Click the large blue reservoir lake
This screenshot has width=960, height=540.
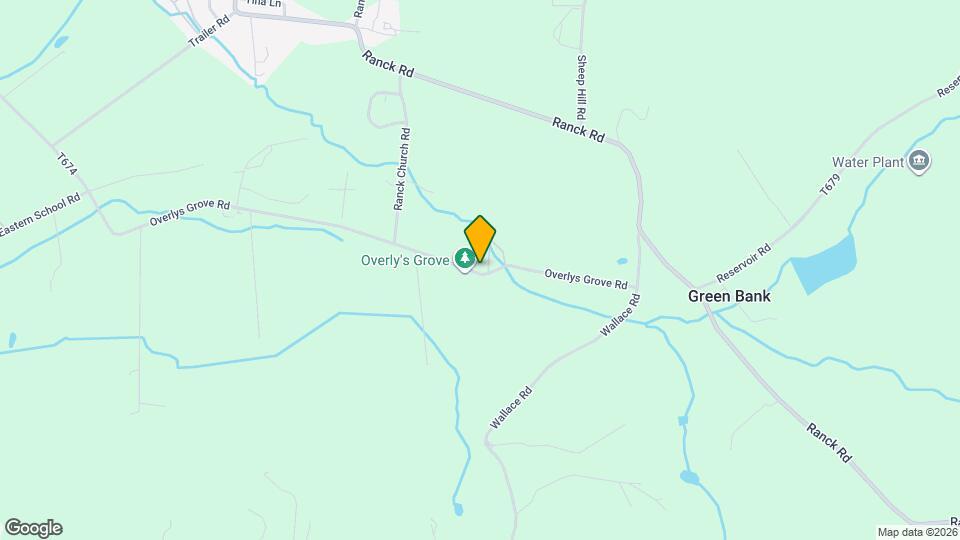click(824, 263)
